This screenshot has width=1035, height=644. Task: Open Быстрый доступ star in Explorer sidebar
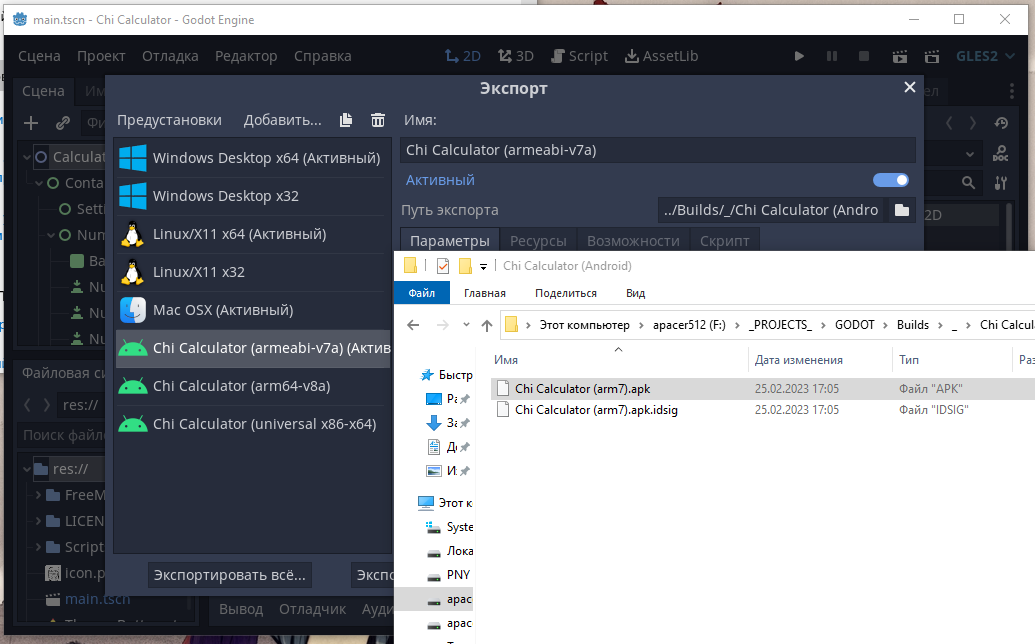click(447, 375)
